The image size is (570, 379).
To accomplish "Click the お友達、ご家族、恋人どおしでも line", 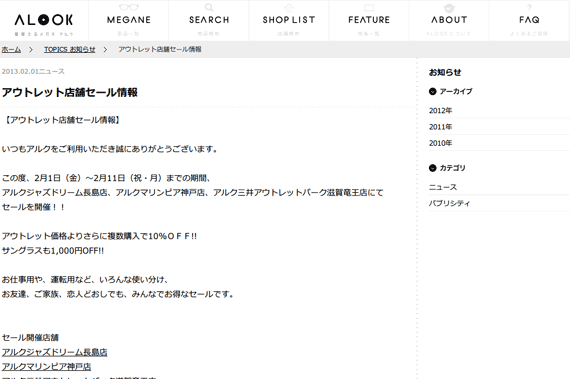I will [118, 294].
